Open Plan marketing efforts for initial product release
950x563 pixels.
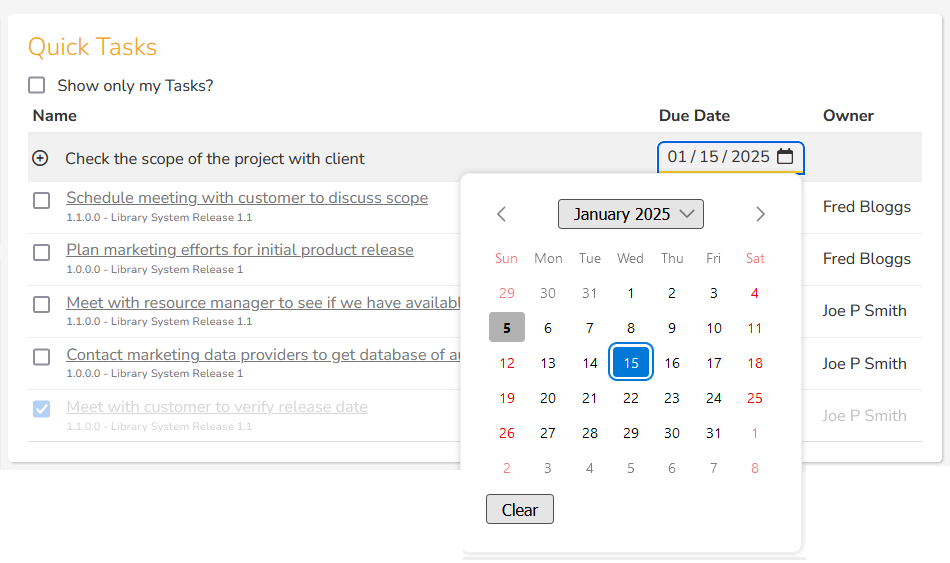(x=240, y=250)
